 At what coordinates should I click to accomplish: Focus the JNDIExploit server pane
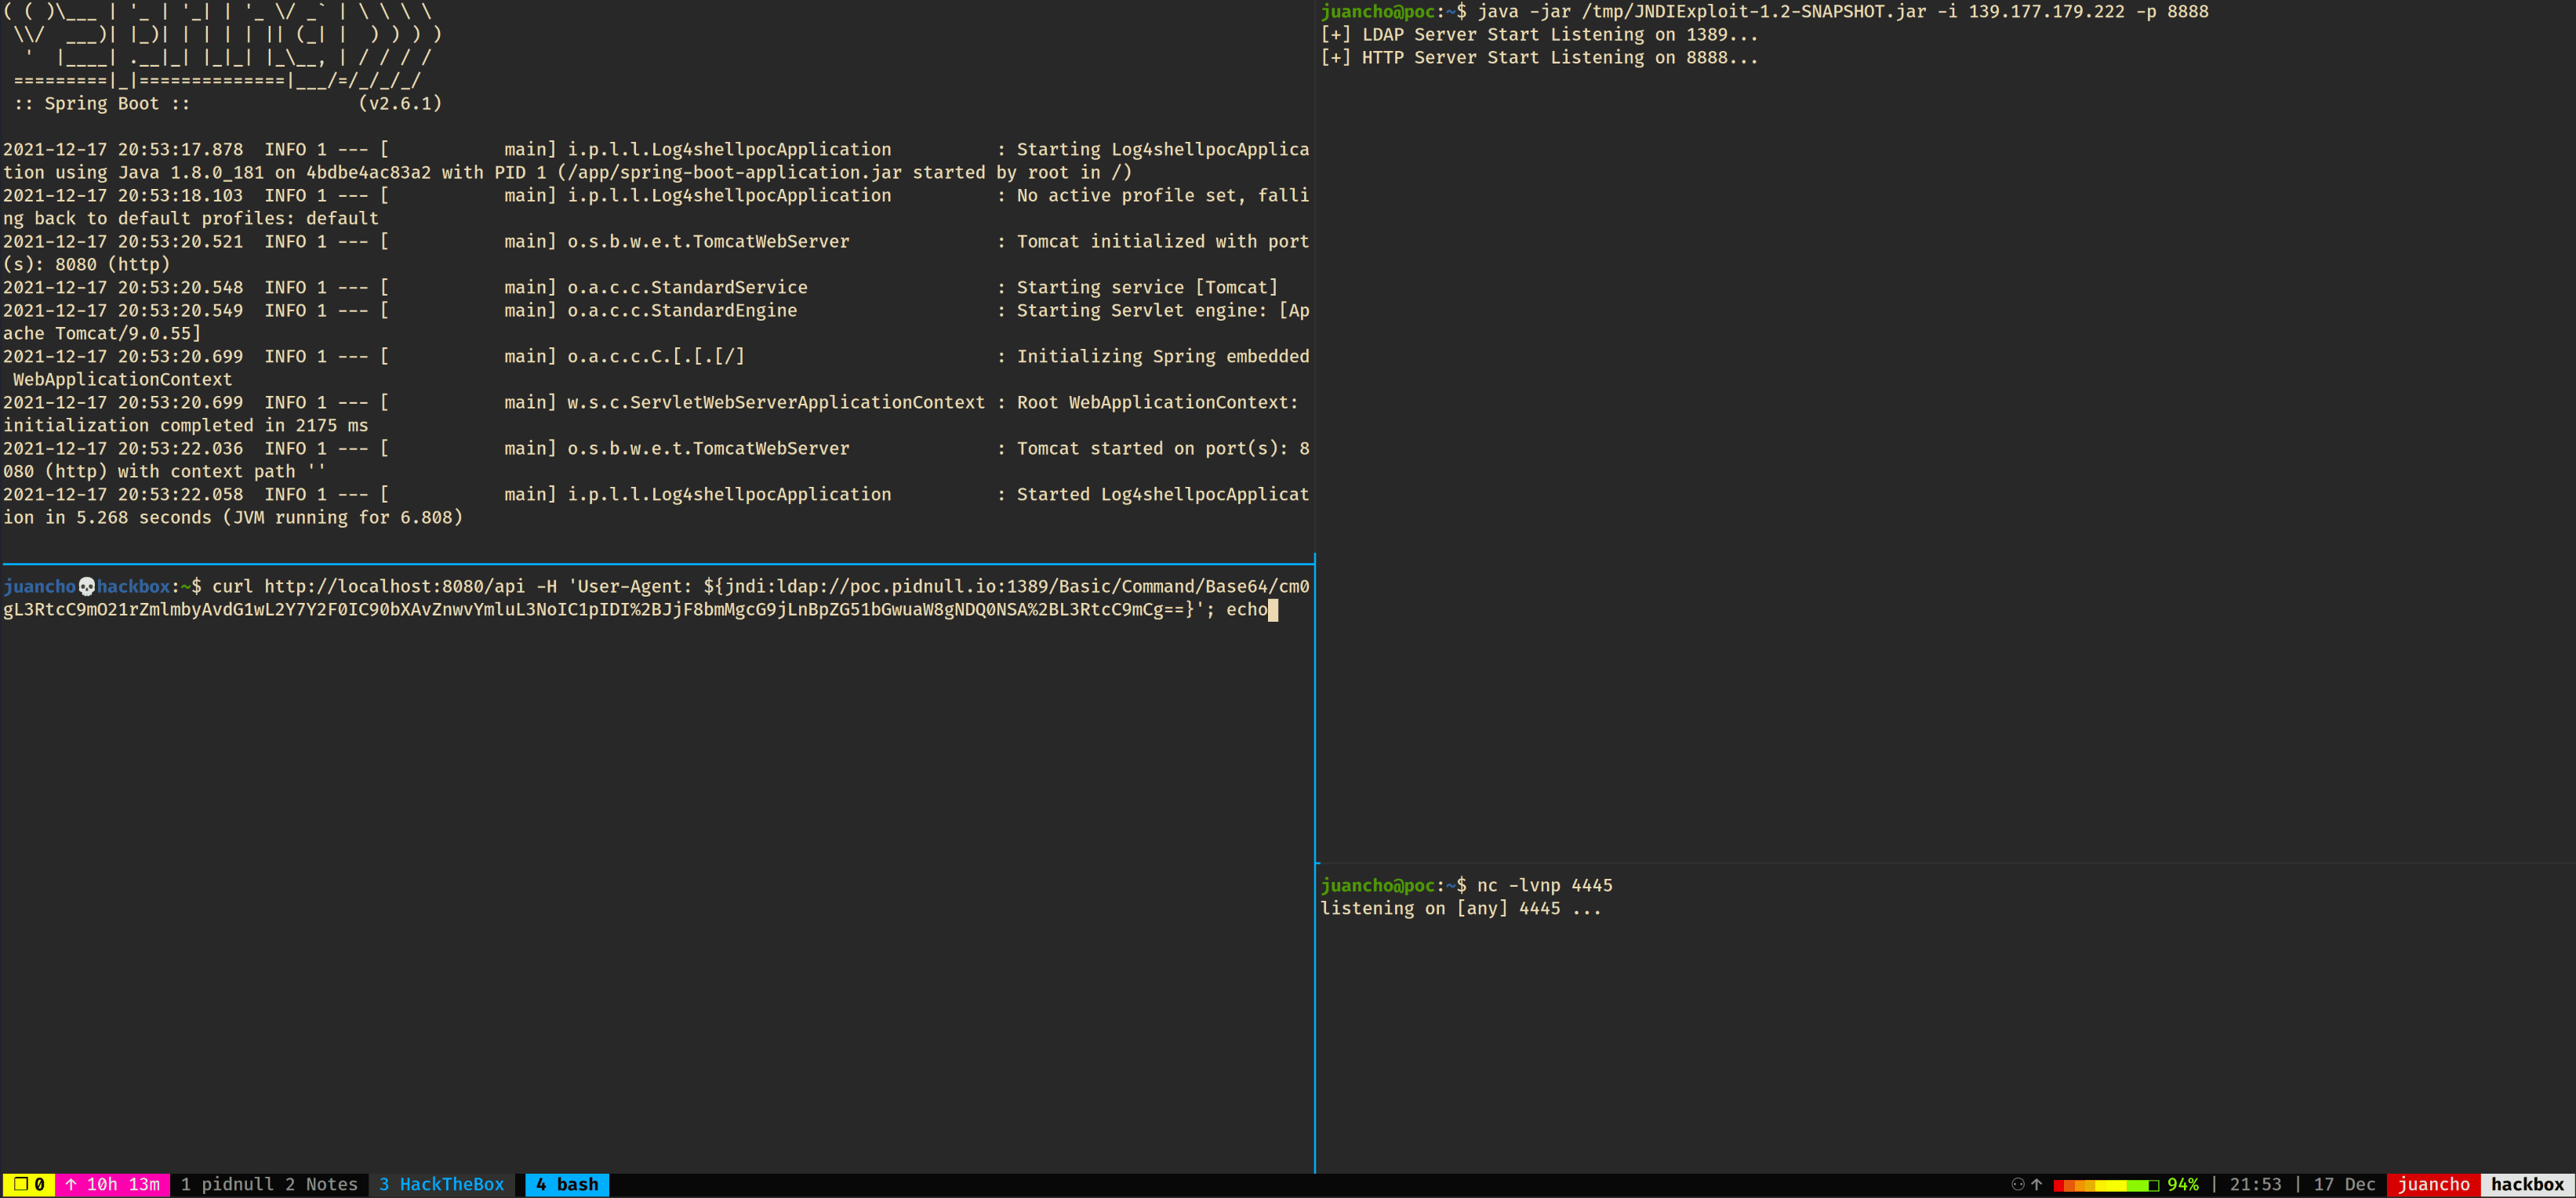click(1940, 430)
